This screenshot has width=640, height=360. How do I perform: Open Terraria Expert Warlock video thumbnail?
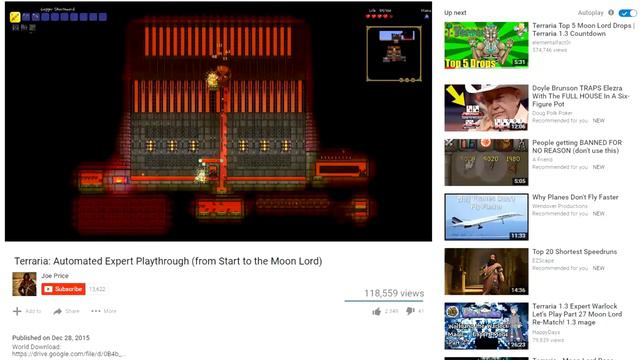pyautogui.click(x=486, y=326)
